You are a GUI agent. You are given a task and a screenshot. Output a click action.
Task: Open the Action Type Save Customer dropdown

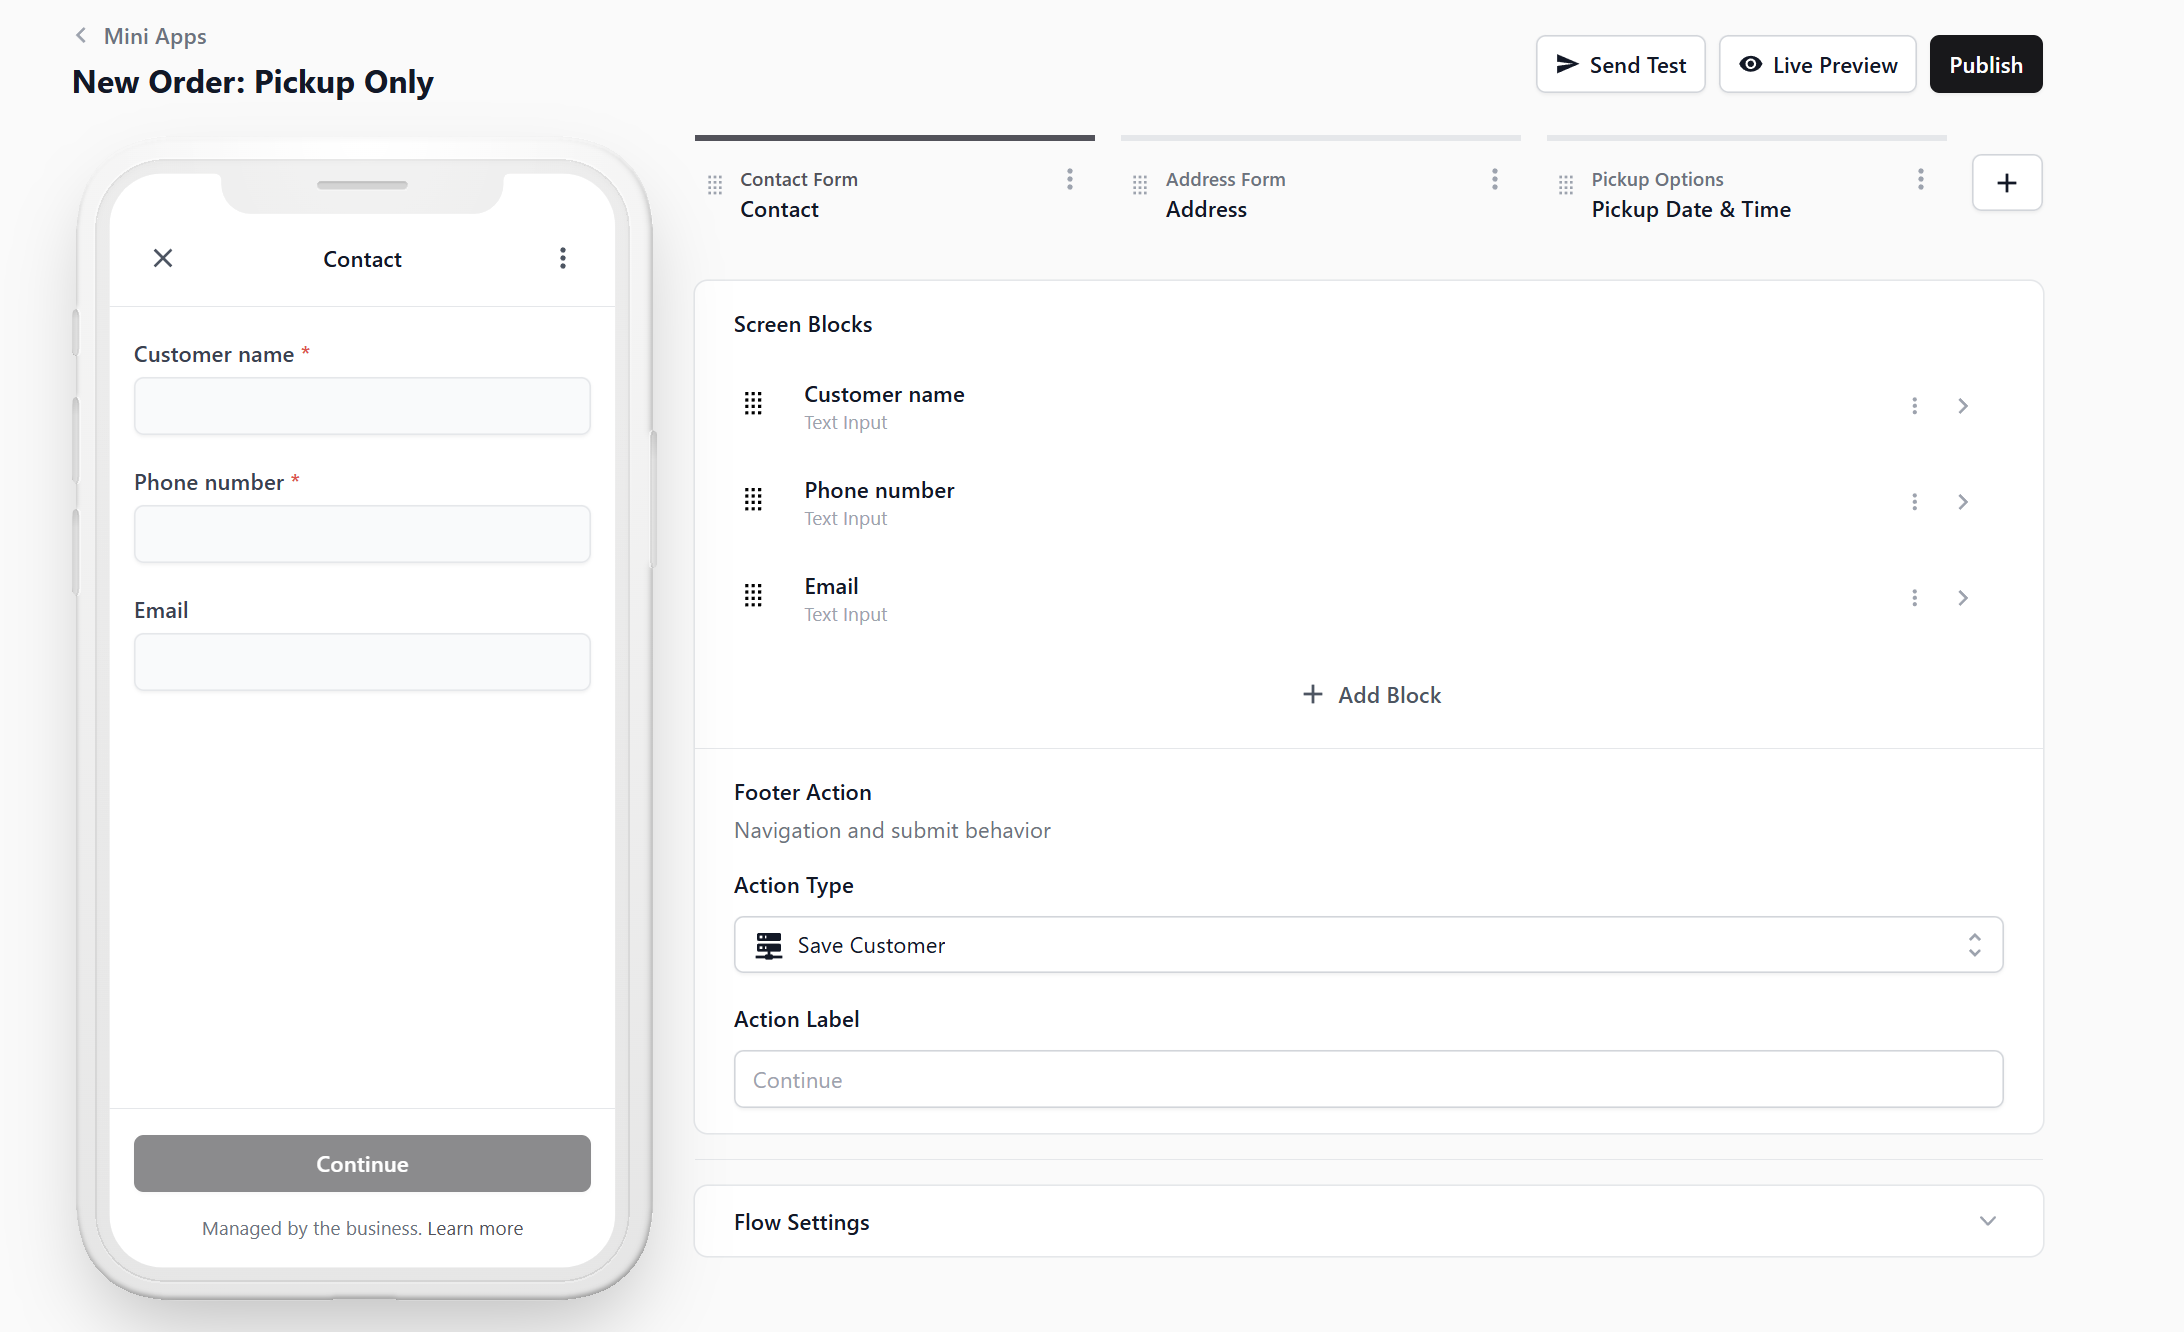tap(1367, 945)
